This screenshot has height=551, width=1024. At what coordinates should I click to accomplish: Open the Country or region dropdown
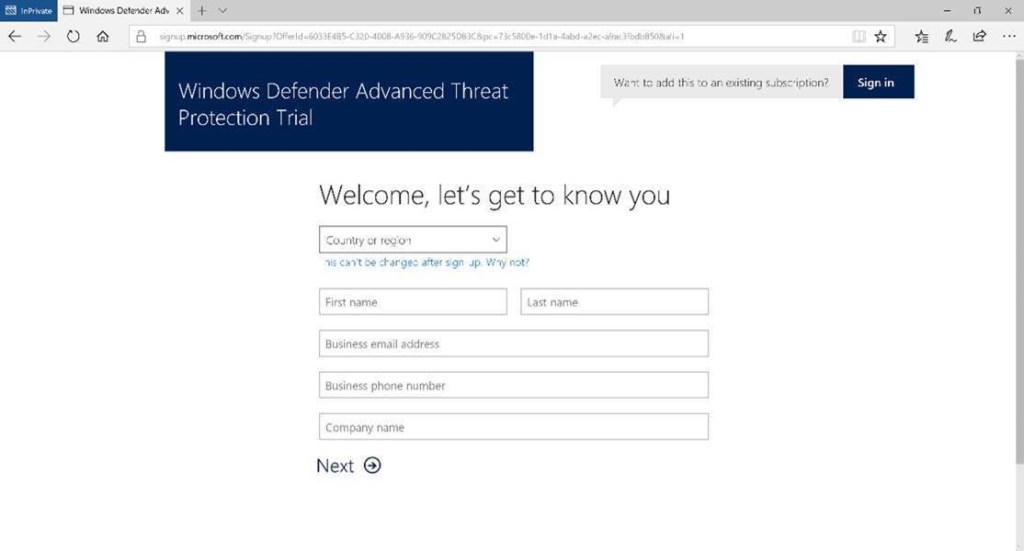(x=413, y=240)
